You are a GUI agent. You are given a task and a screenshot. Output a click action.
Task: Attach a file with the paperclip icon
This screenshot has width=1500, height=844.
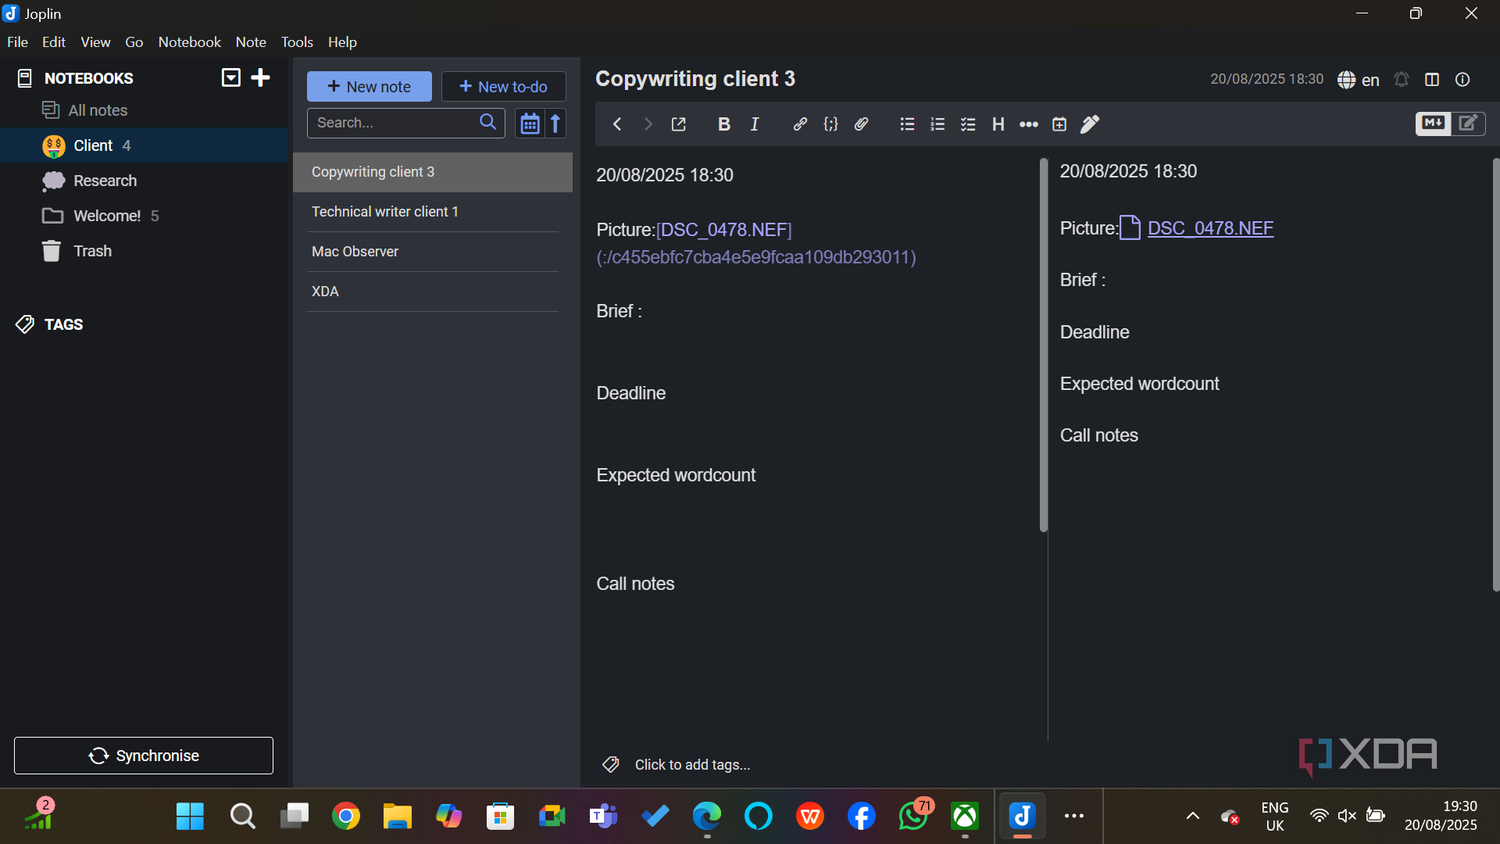[861, 124]
